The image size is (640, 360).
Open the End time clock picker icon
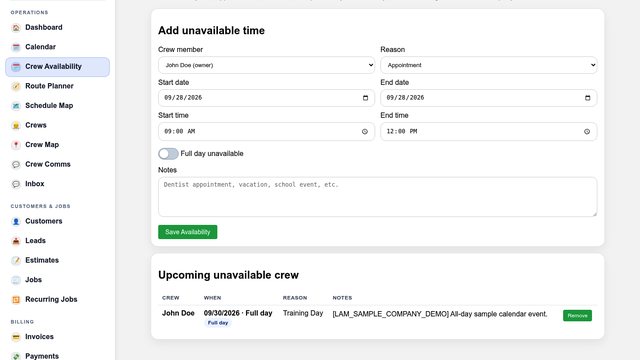tap(587, 131)
